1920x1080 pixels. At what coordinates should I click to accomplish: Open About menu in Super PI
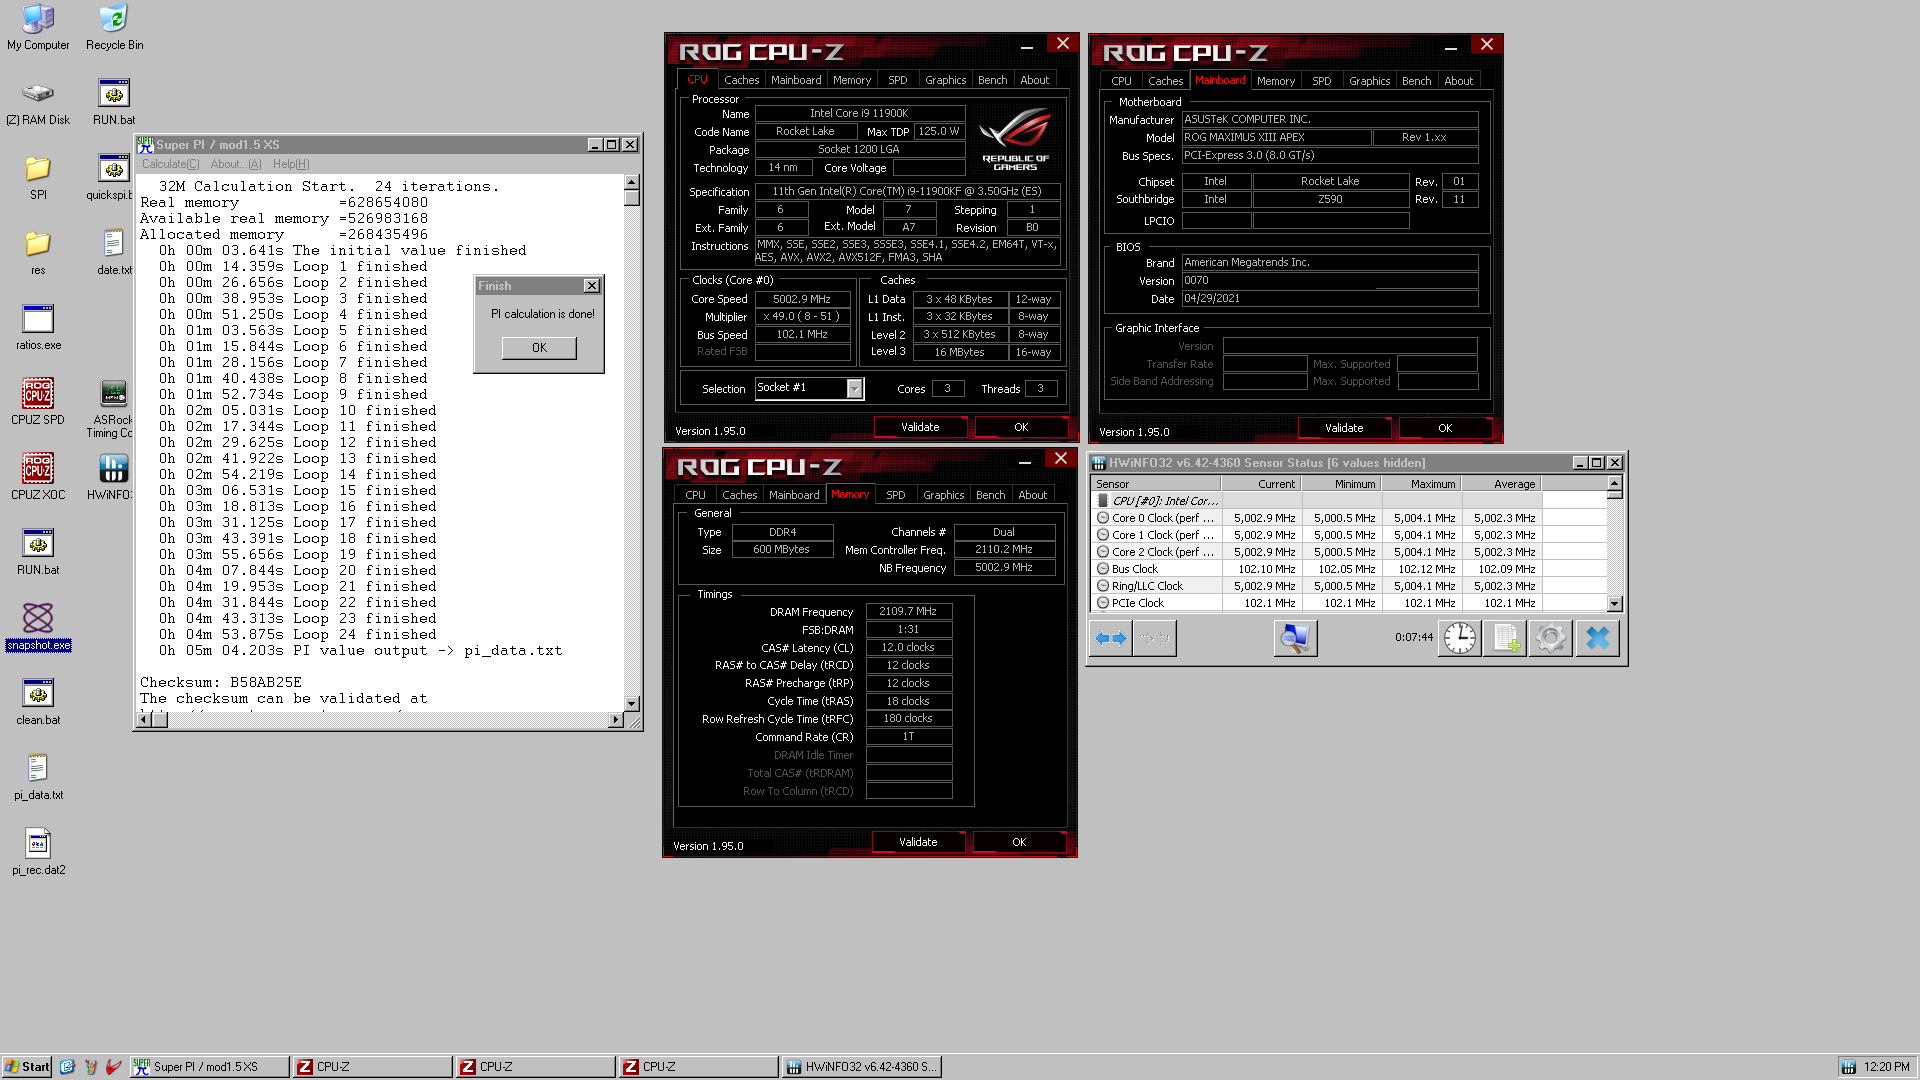235,164
